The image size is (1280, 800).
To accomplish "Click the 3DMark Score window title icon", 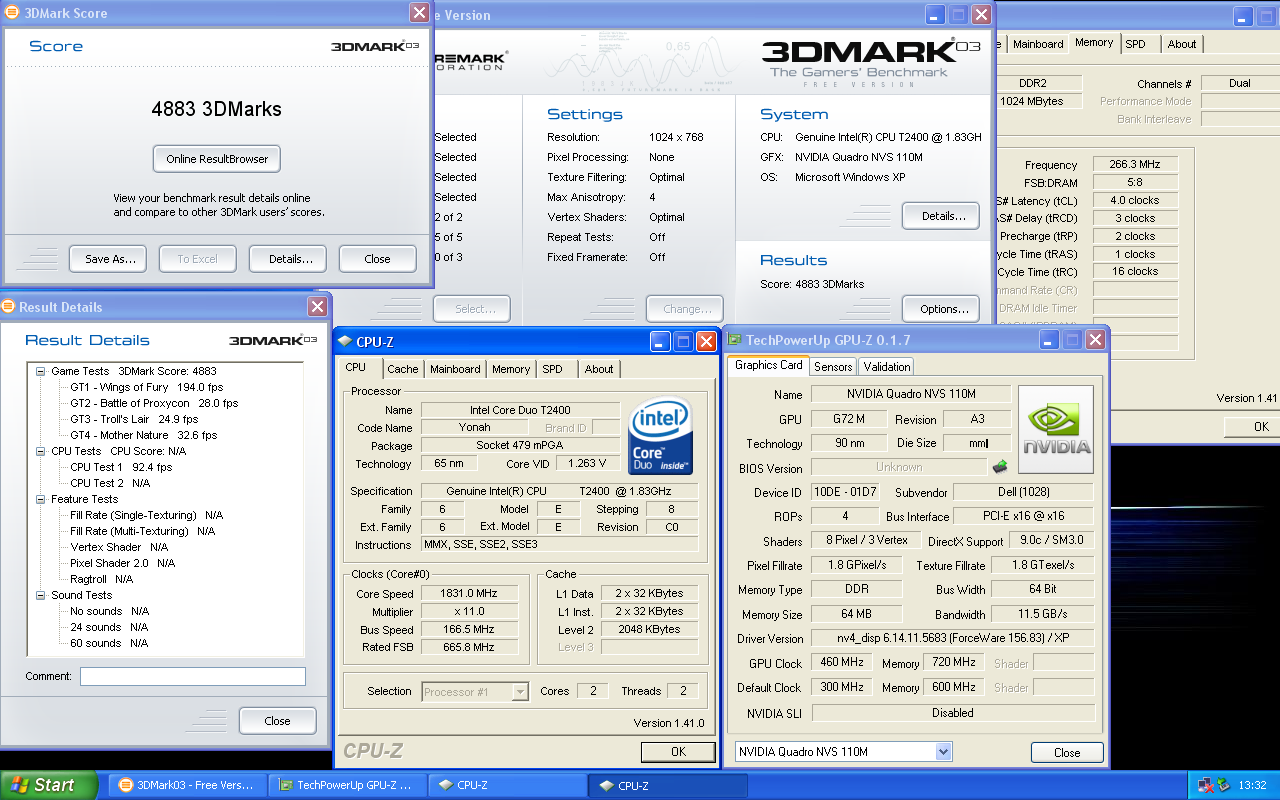I will (12, 13).
